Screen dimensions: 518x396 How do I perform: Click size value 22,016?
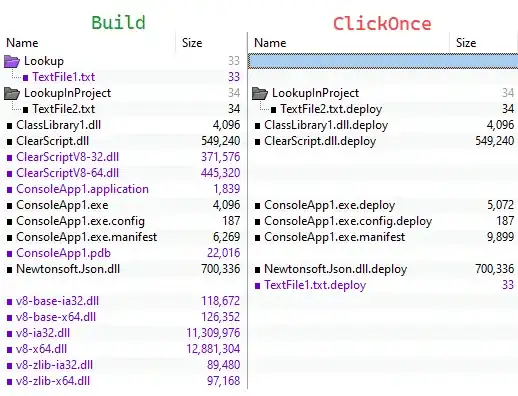pyautogui.click(x=224, y=253)
